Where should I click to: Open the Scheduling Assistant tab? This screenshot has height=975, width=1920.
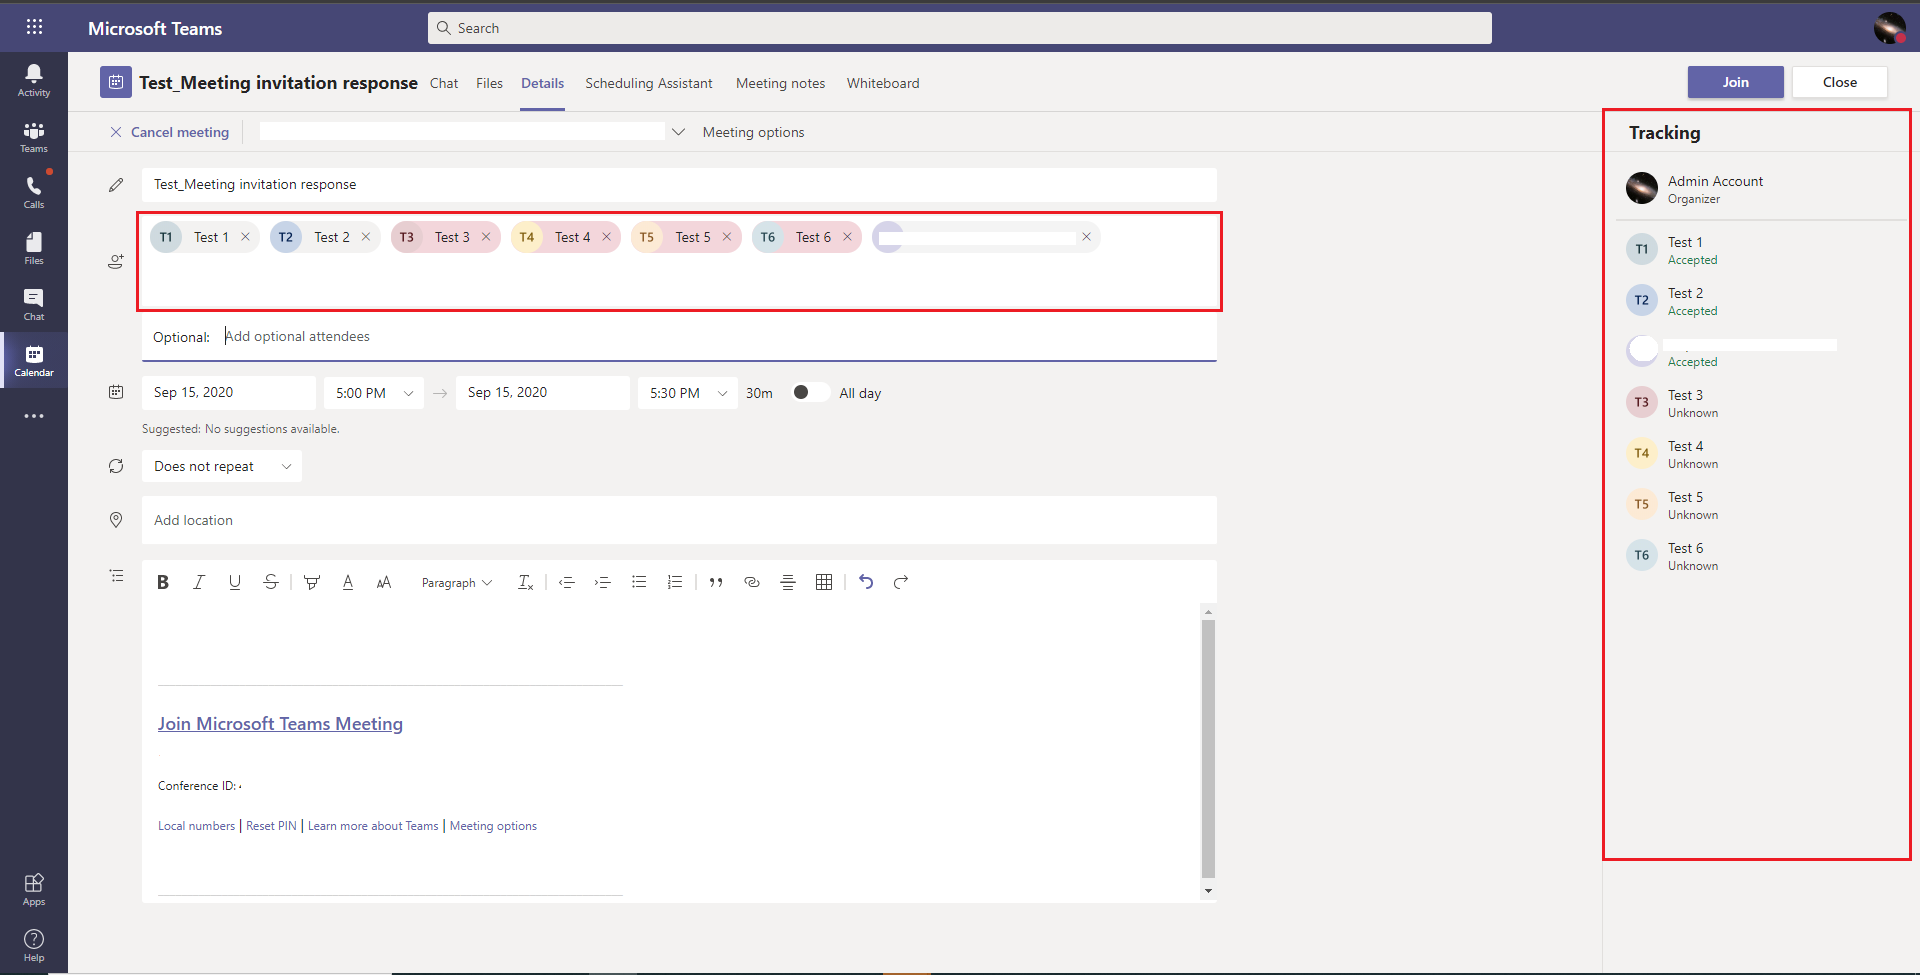(x=649, y=83)
